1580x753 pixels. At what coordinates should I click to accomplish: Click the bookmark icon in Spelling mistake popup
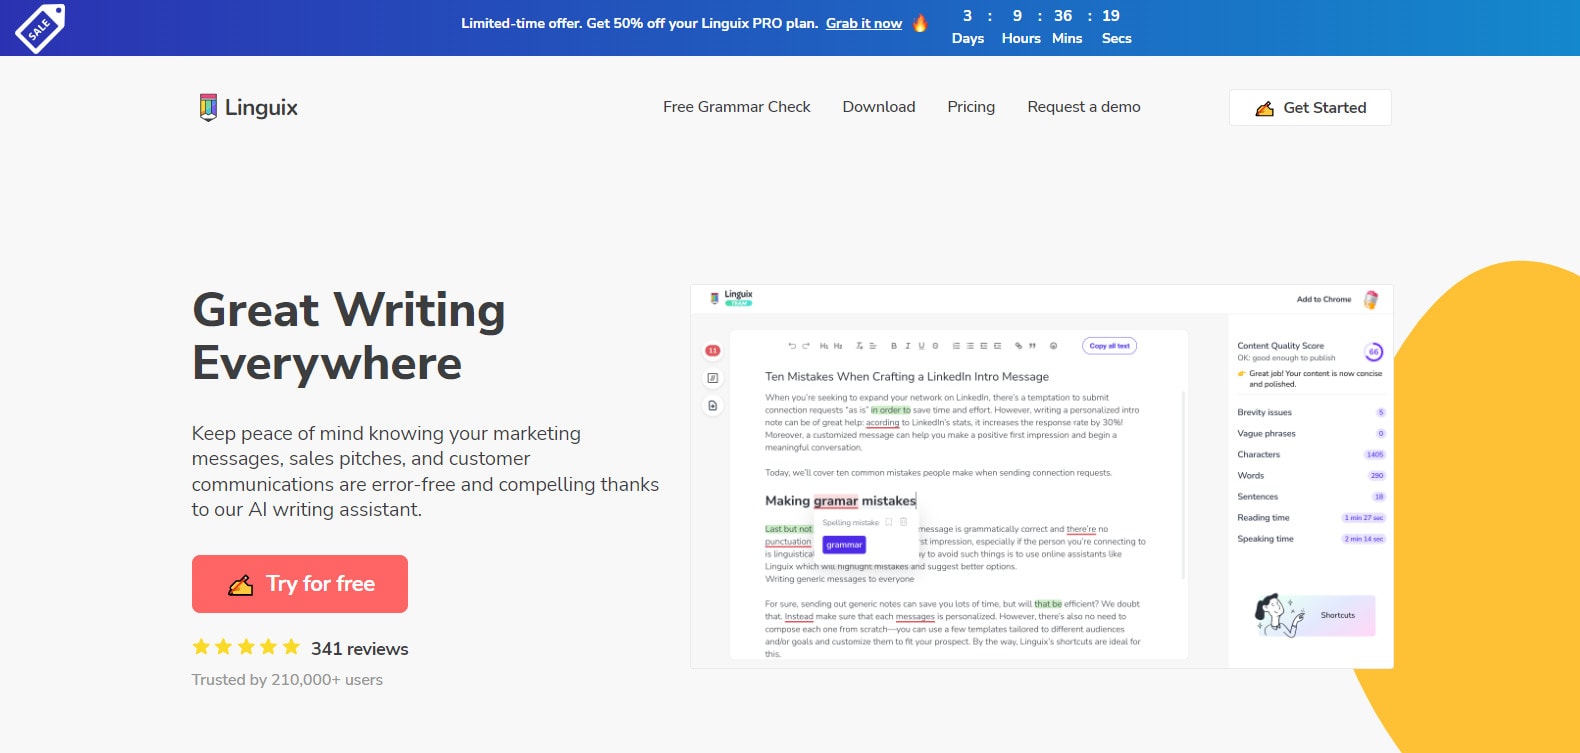[x=888, y=522]
